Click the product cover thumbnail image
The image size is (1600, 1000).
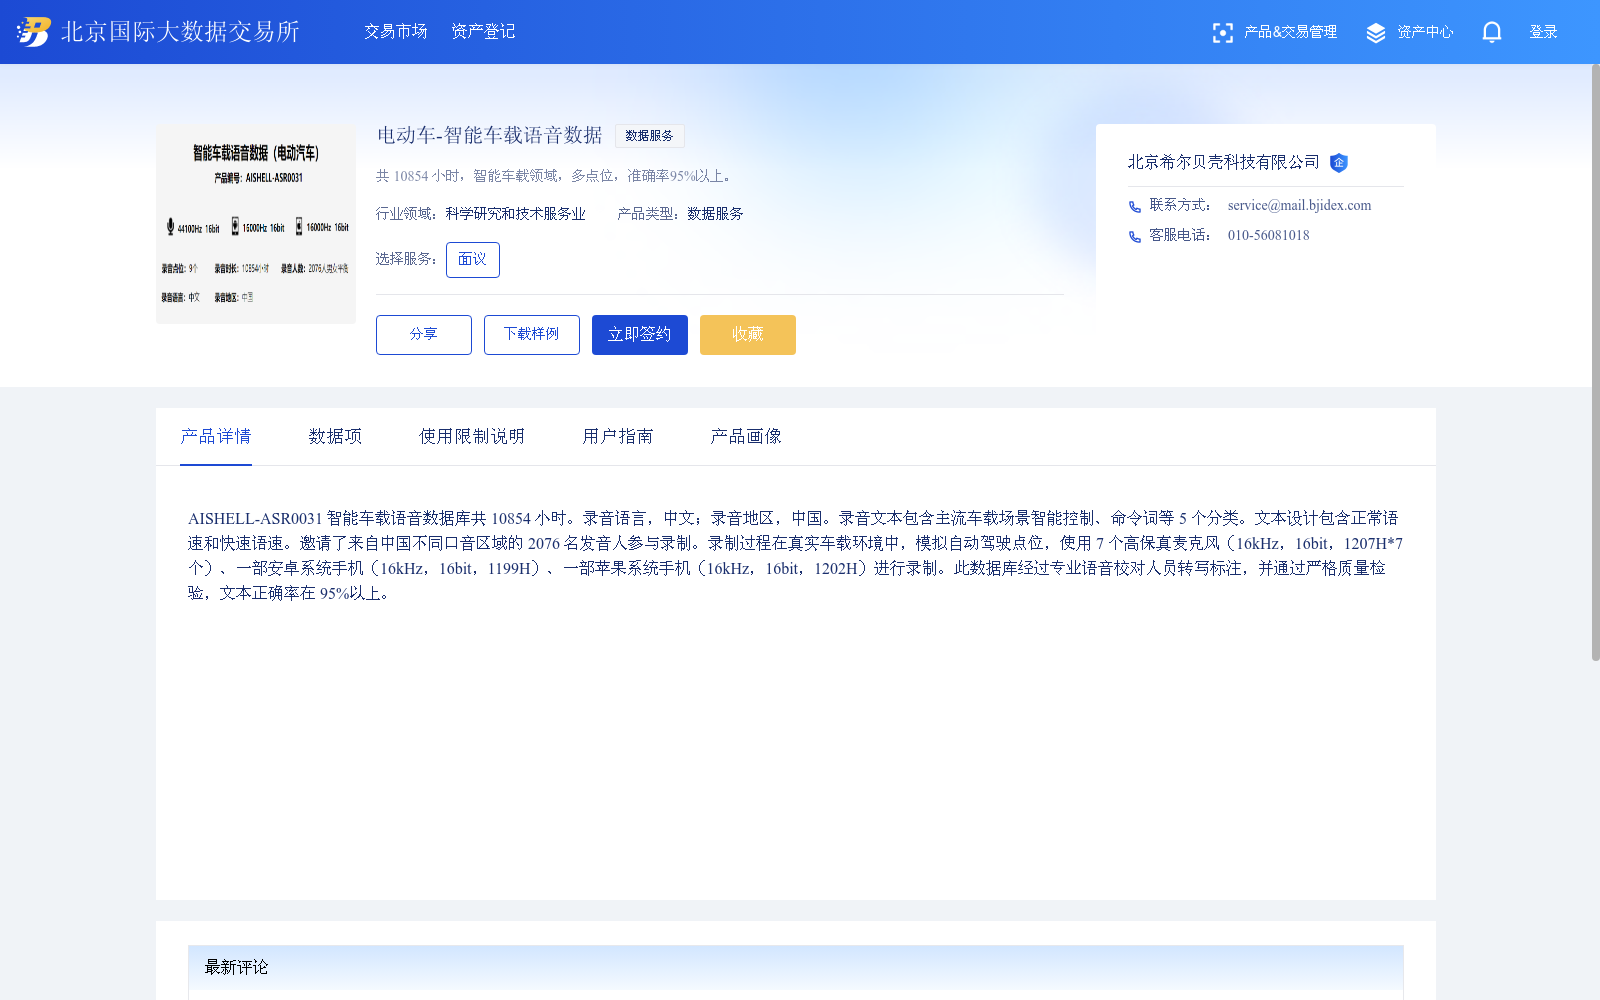[256, 224]
